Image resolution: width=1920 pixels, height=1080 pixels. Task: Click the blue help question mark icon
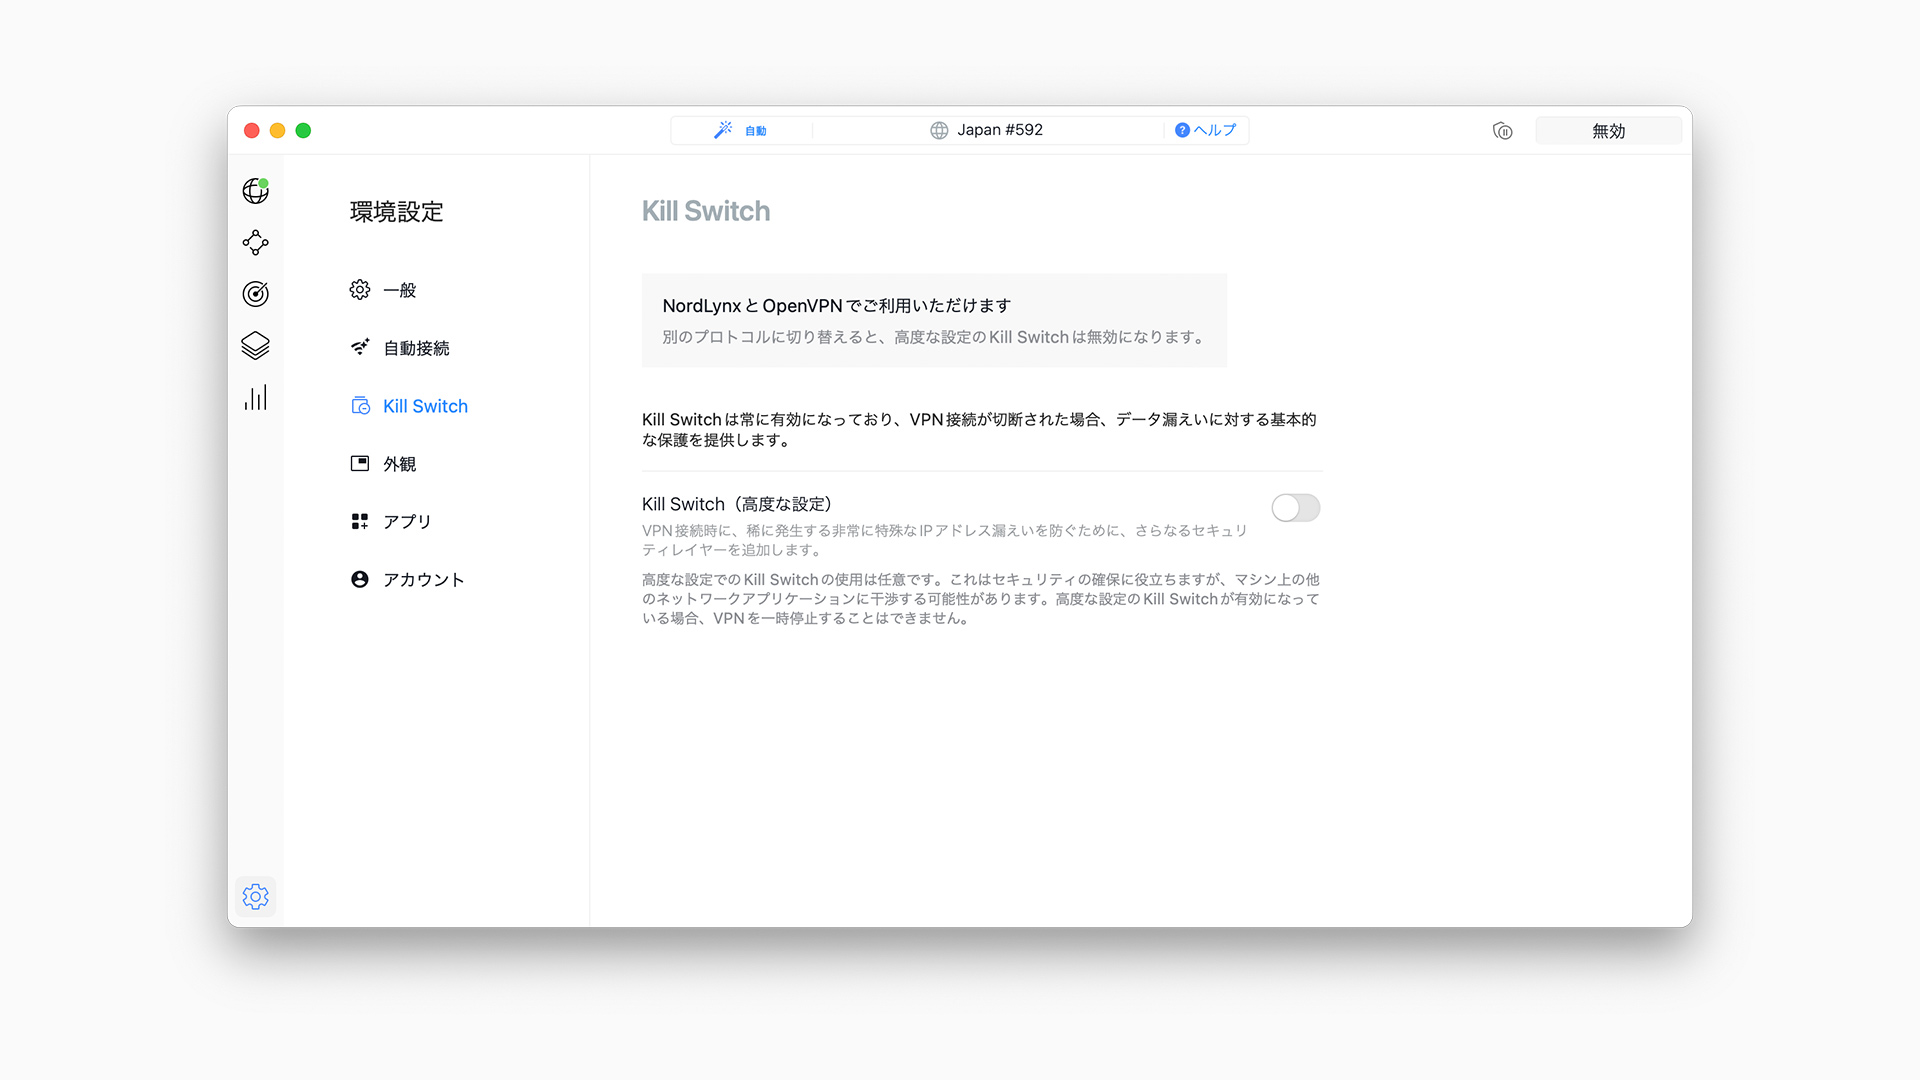1182,130
